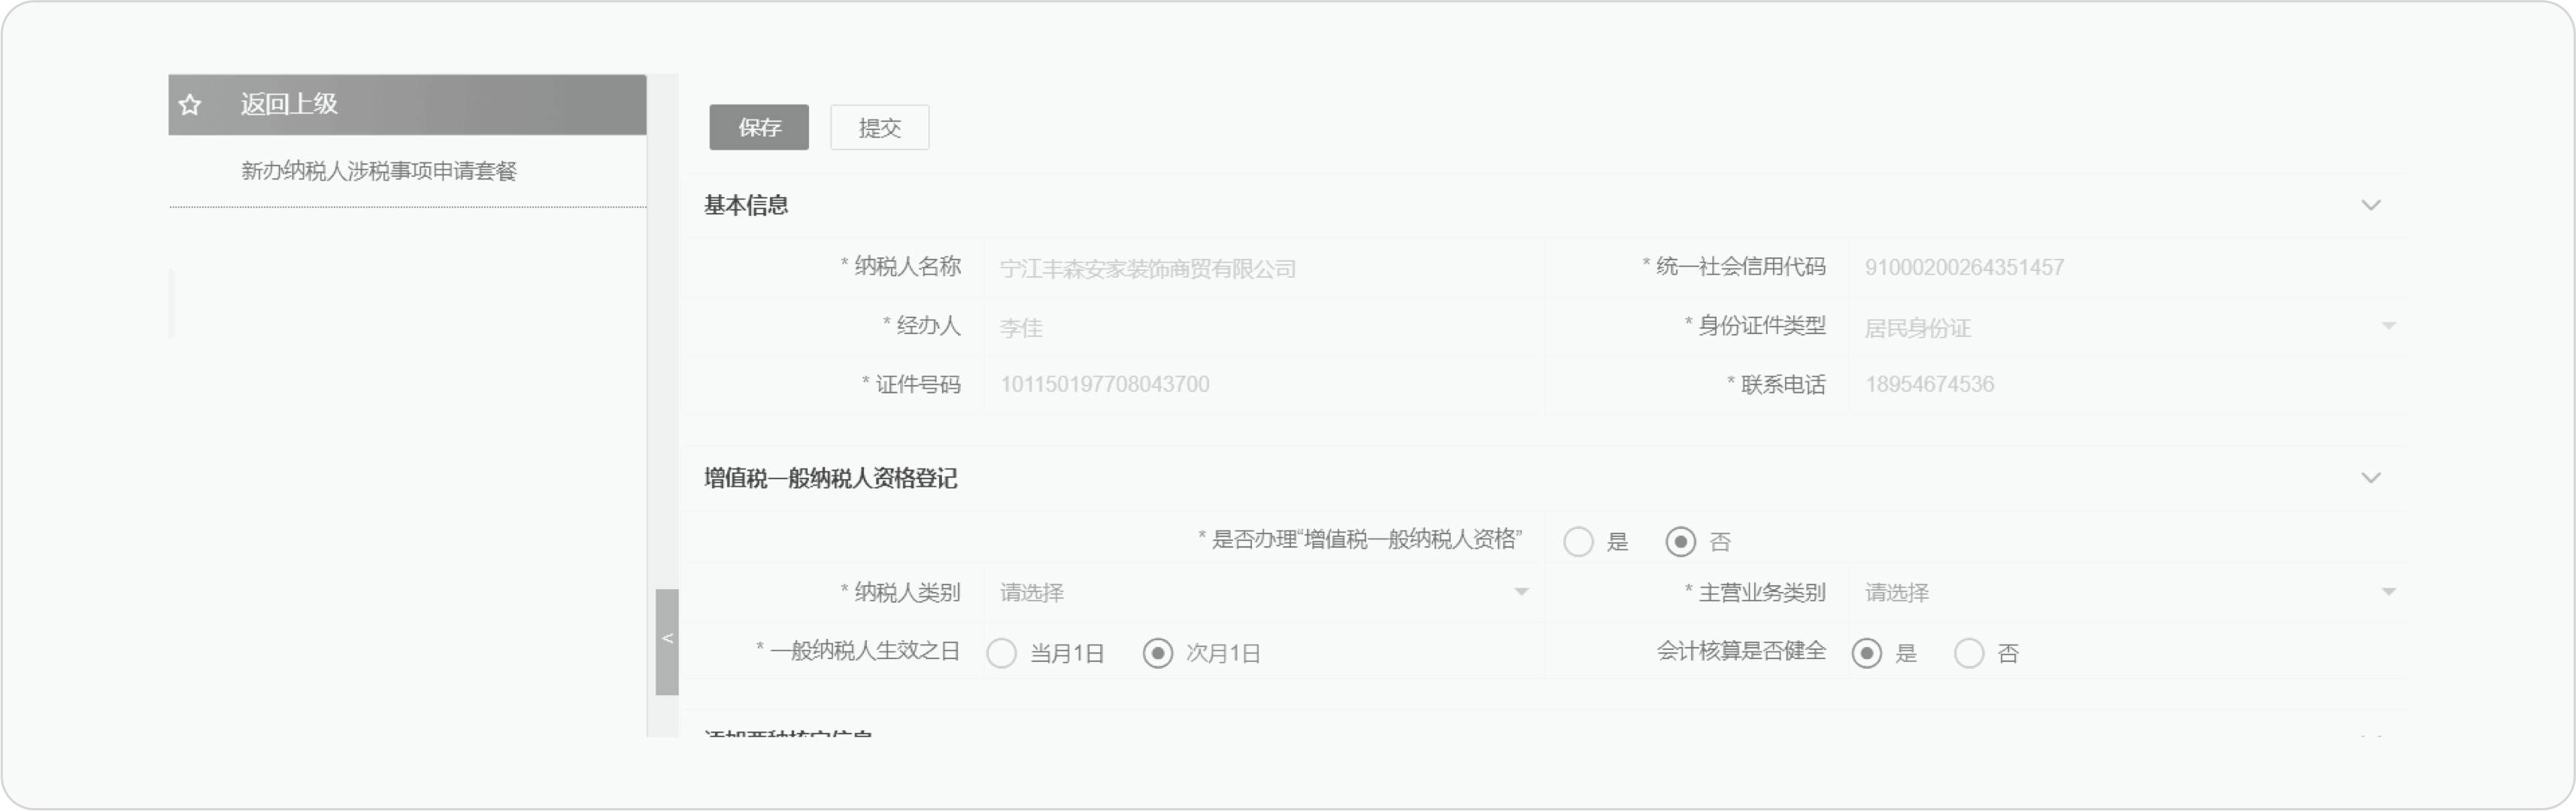Viewport: 2576px width, 811px height.
Task: Collapse the sidebar with the arrow handle
Action: coord(667,641)
